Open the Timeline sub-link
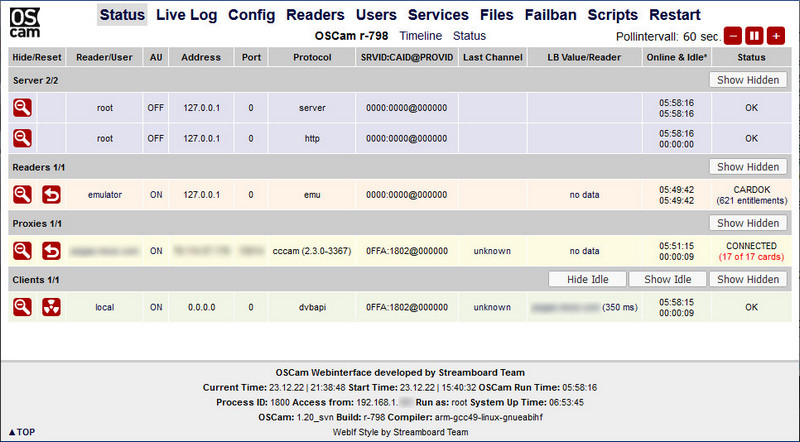 (x=420, y=36)
